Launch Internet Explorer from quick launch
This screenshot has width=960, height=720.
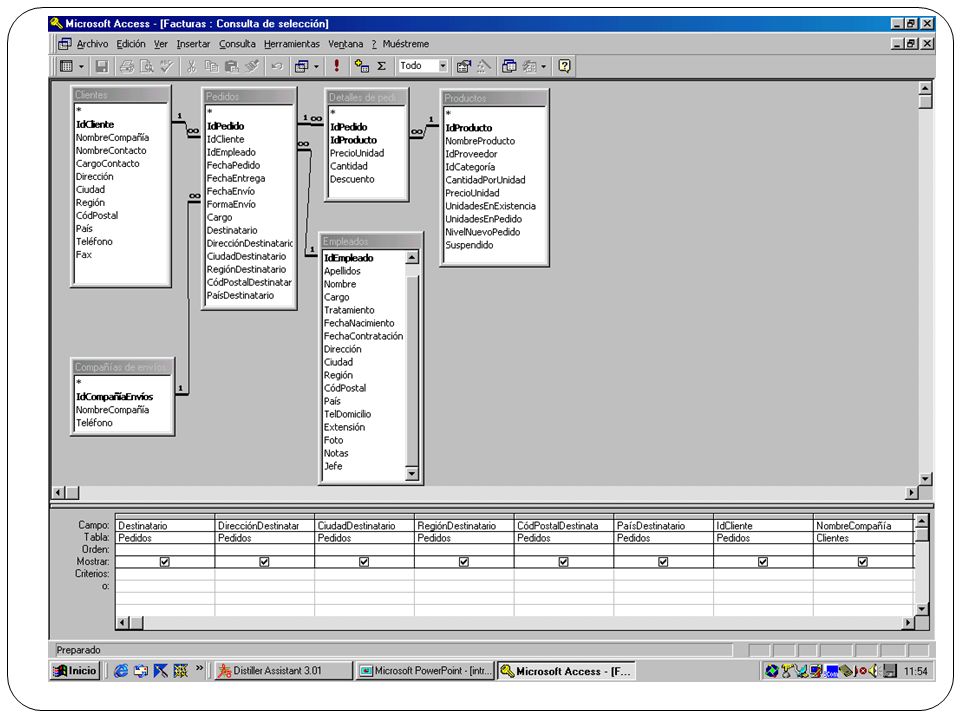pos(121,671)
